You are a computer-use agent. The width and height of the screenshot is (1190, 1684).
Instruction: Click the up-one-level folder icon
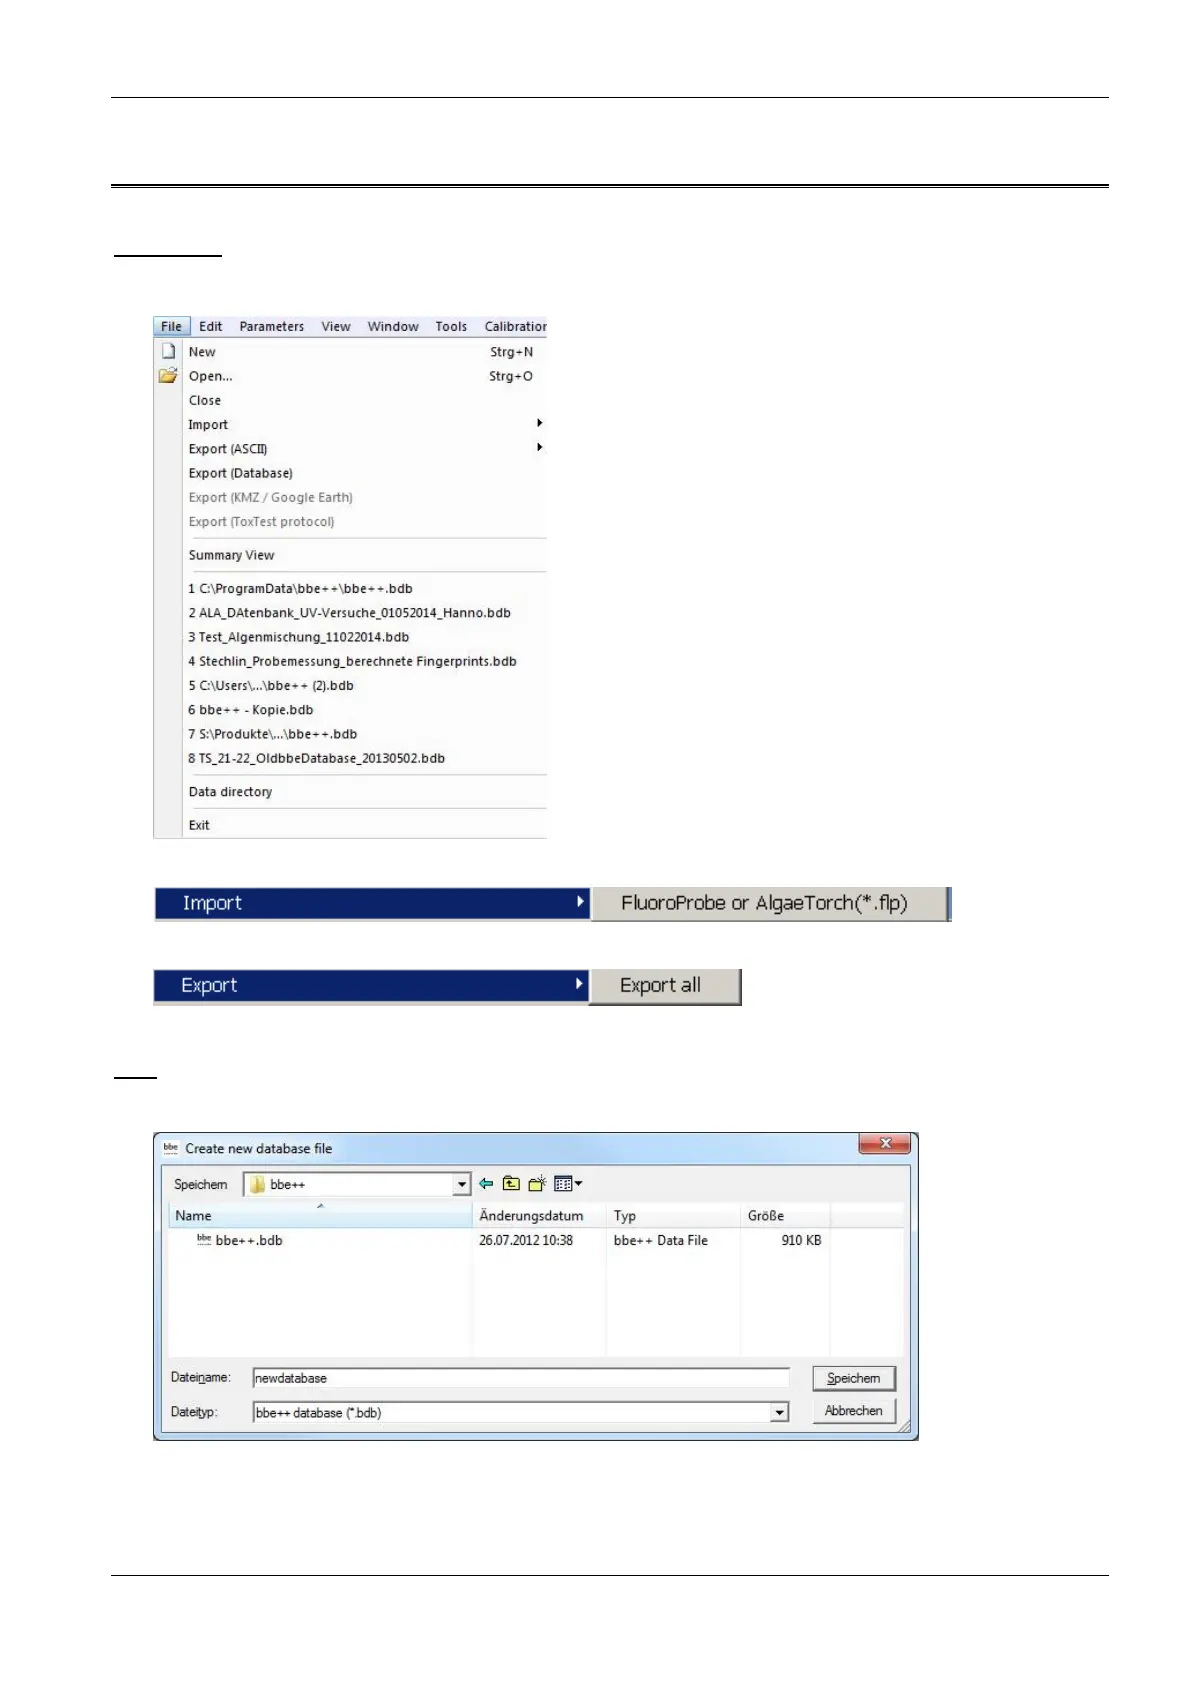[511, 1184]
